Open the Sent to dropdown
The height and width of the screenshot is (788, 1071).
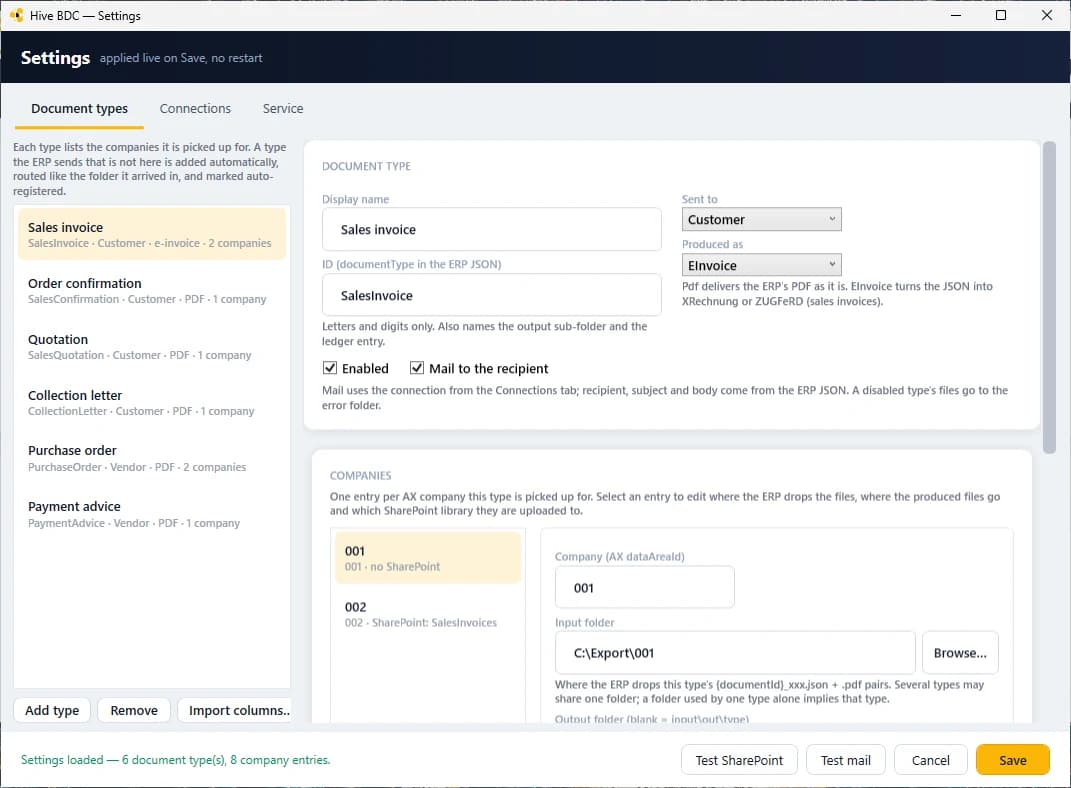tap(762, 219)
